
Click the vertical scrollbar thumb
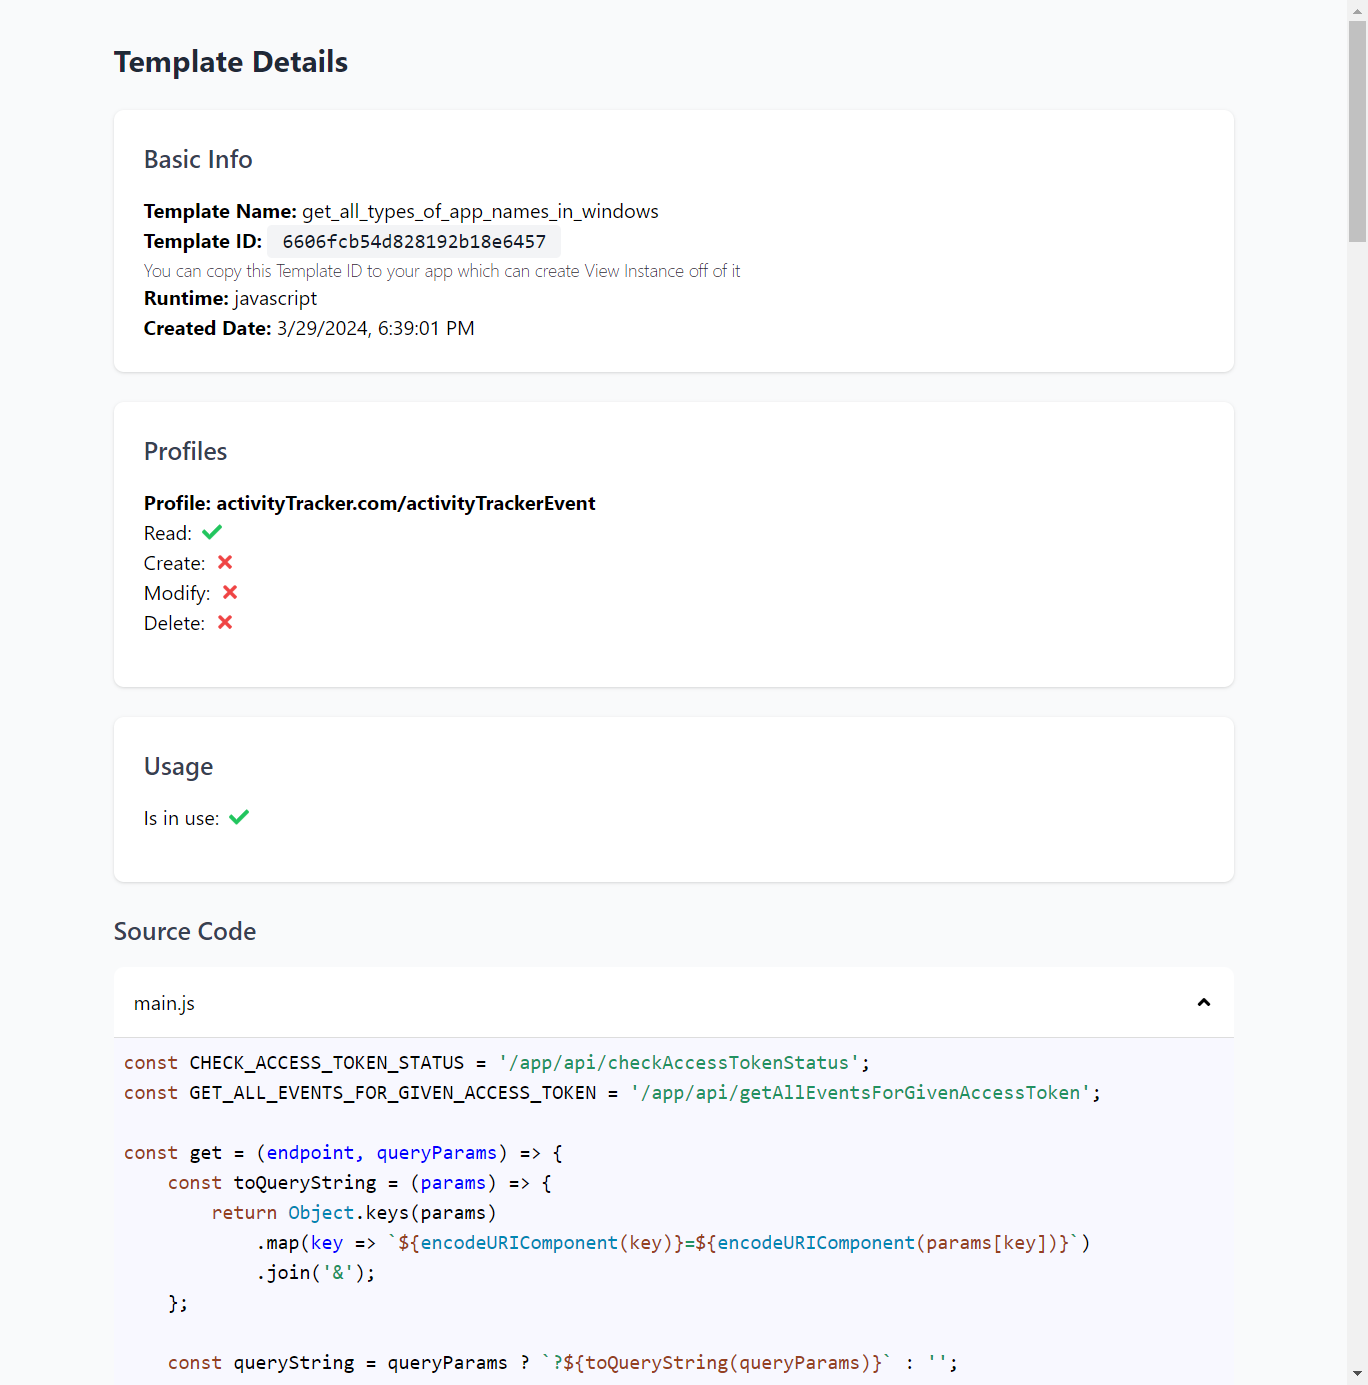coord(1357,131)
